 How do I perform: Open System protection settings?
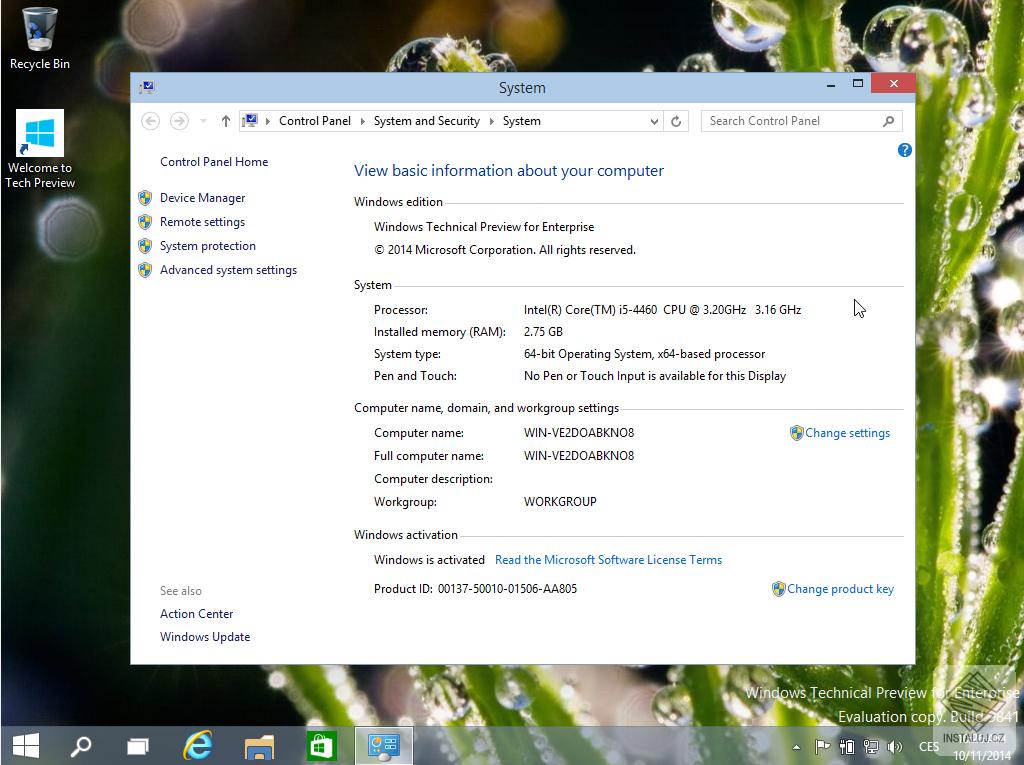click(207, 245)
